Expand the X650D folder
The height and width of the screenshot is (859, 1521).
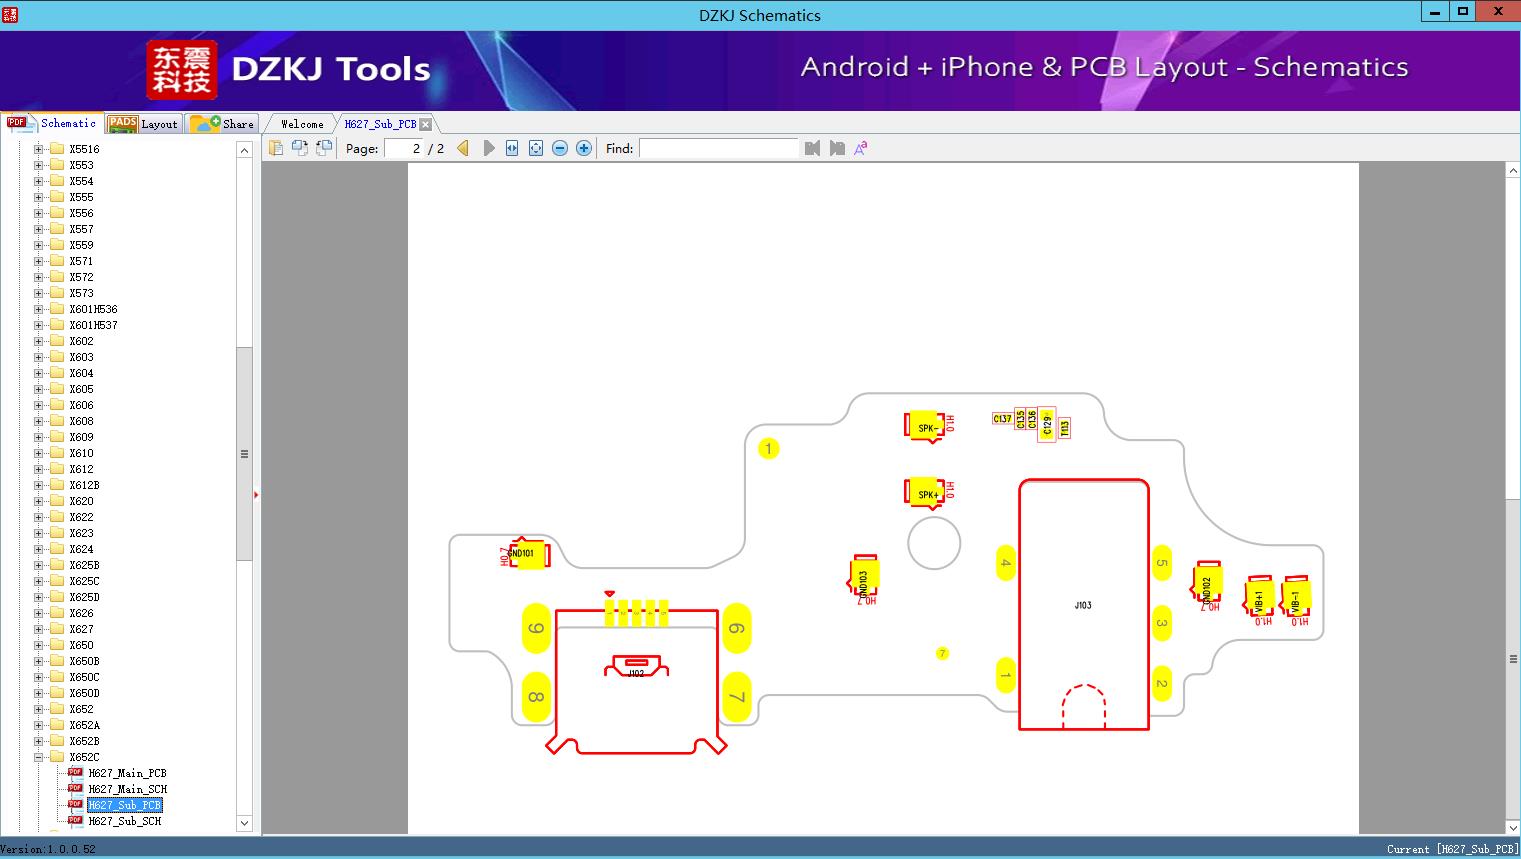coord(39,693)
